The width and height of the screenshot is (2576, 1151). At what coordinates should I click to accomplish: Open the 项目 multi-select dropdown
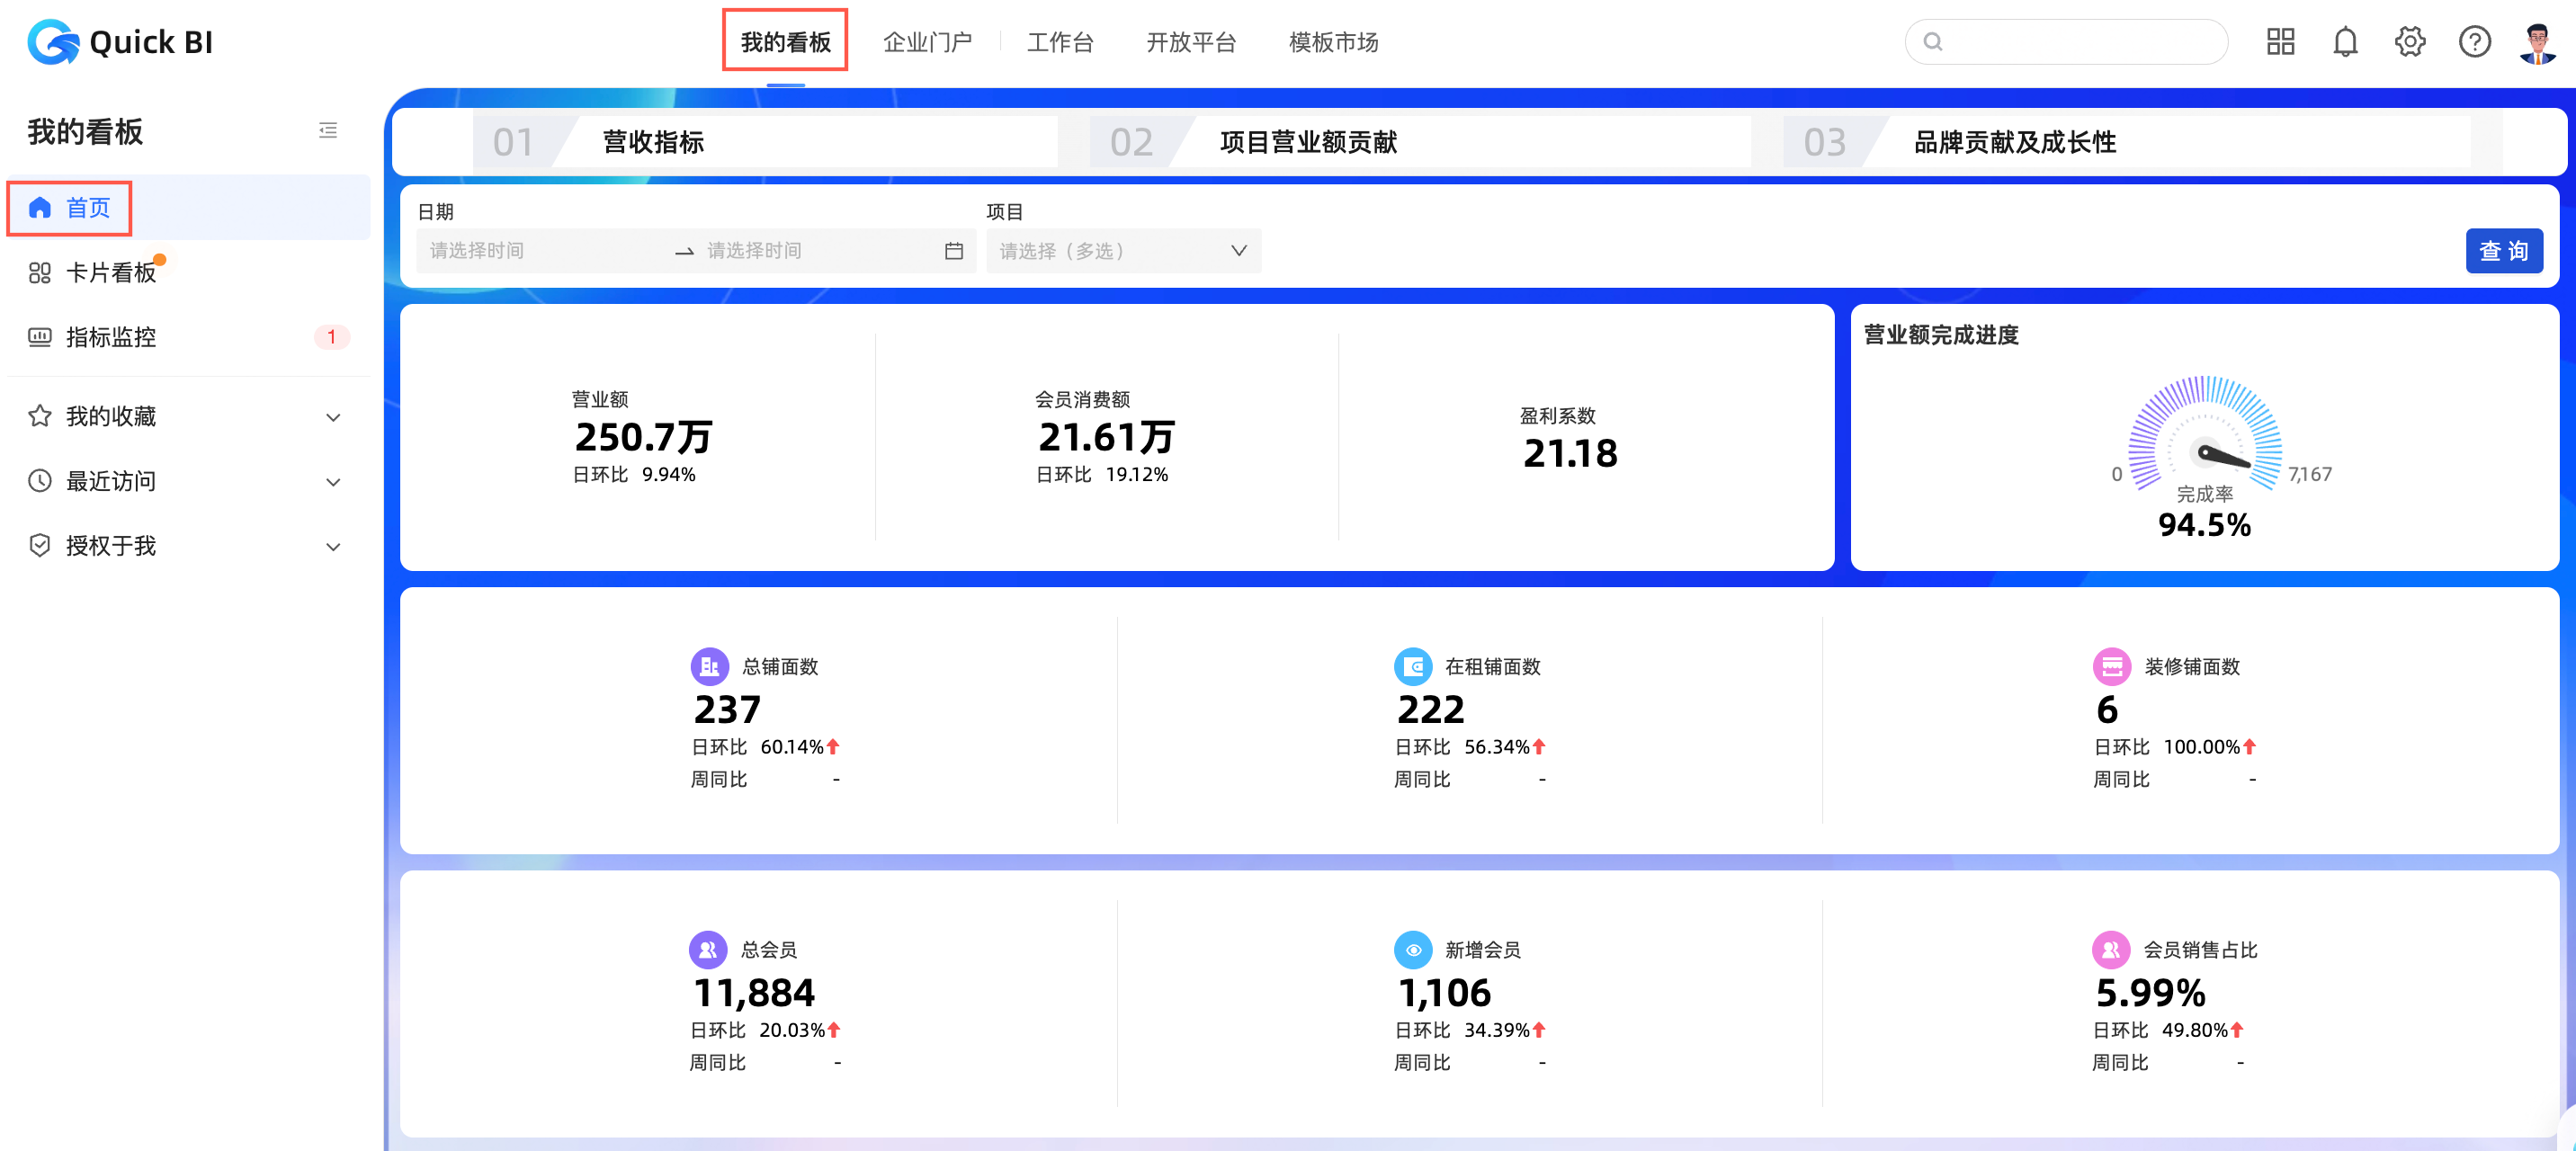pos(1123,251)
